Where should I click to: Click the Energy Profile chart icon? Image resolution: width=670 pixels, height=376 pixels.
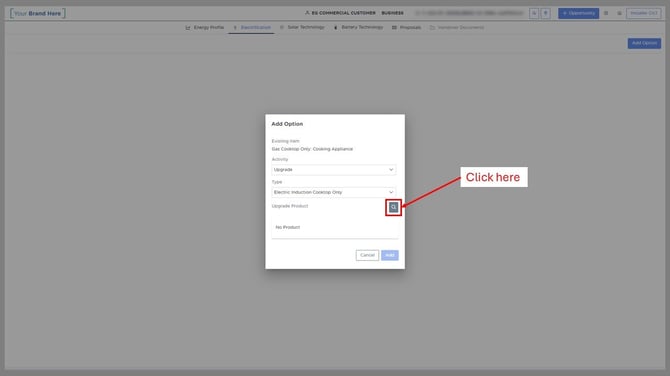[188, 28]
